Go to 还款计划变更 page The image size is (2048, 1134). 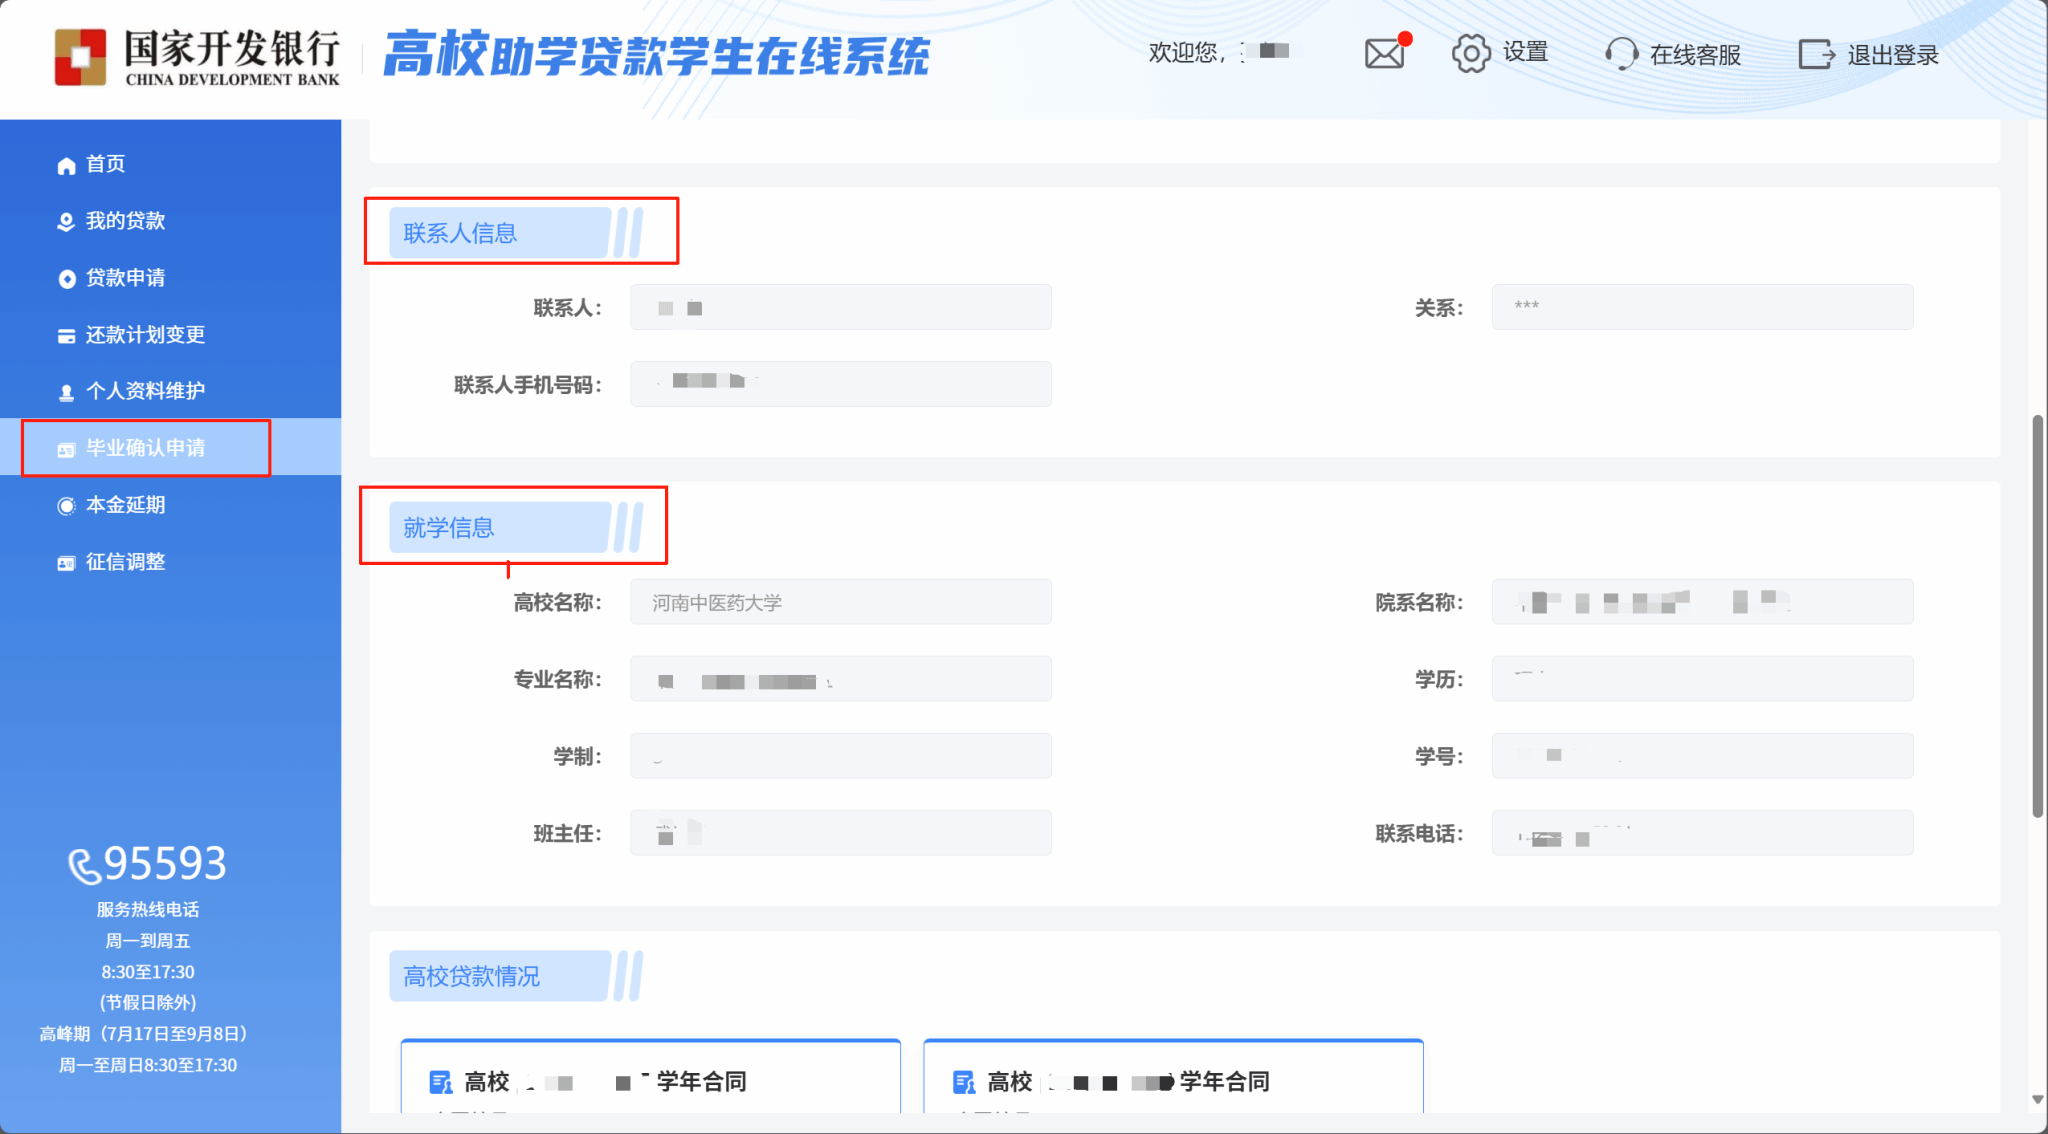pyautogui.click(x=145, y=335)
